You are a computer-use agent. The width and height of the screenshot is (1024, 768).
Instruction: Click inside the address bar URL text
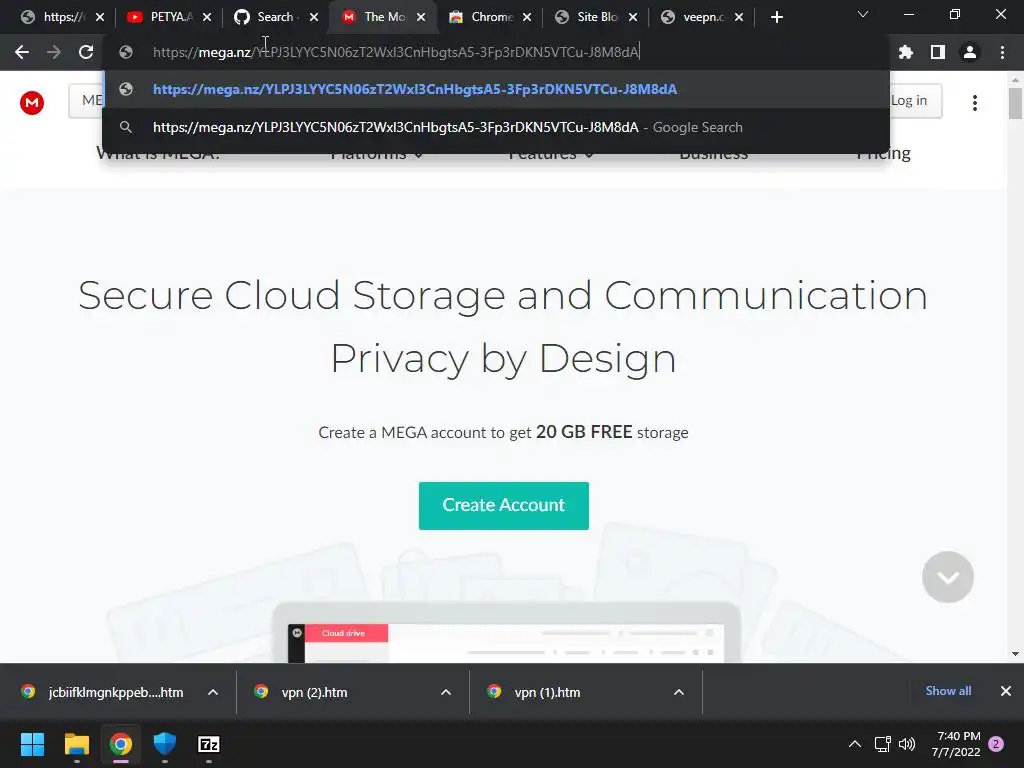click(x=396, y=52)
